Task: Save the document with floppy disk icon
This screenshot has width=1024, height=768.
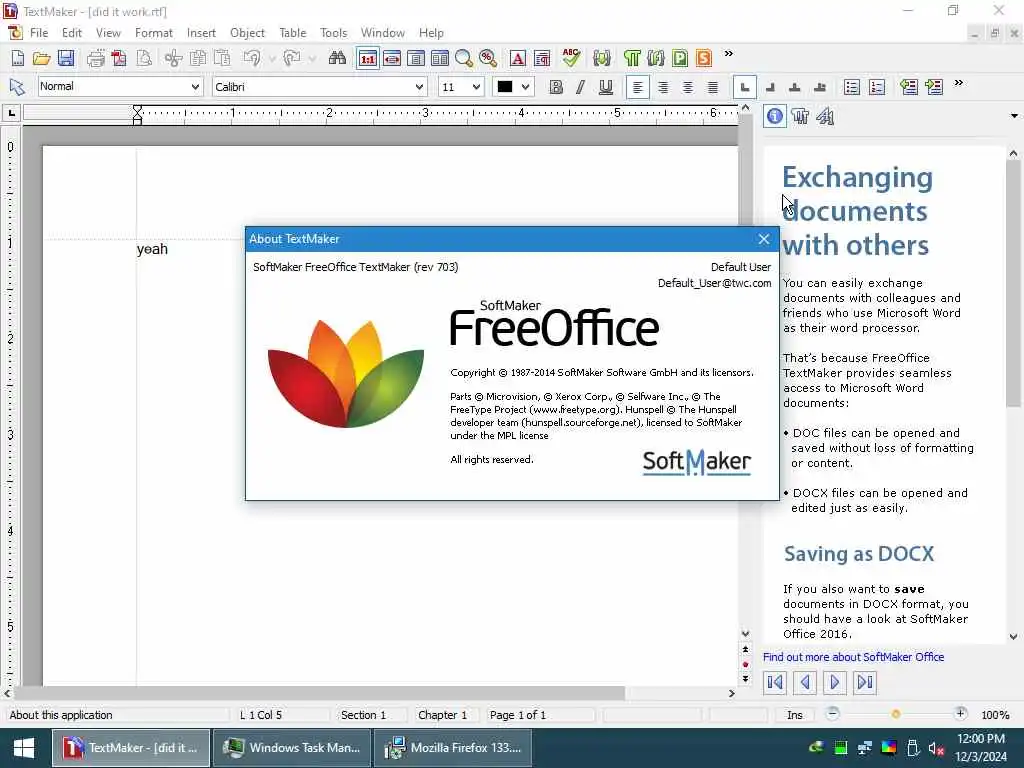Action: [x=66, y=58]
